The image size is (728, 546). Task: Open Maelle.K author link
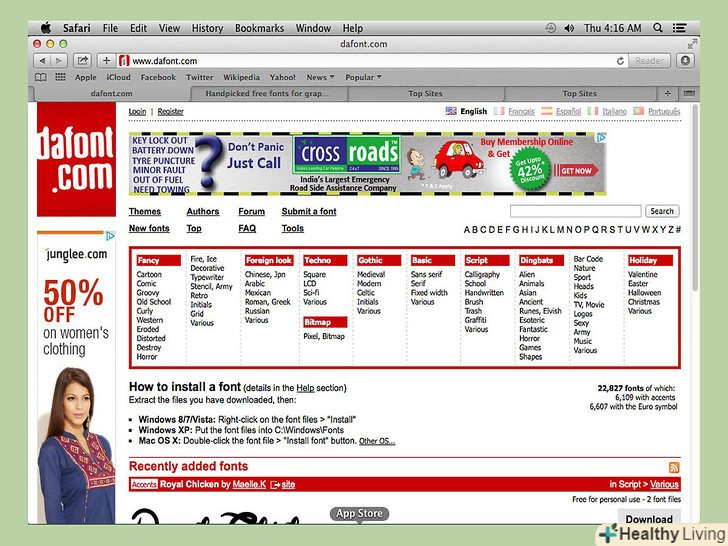(249, 484)
